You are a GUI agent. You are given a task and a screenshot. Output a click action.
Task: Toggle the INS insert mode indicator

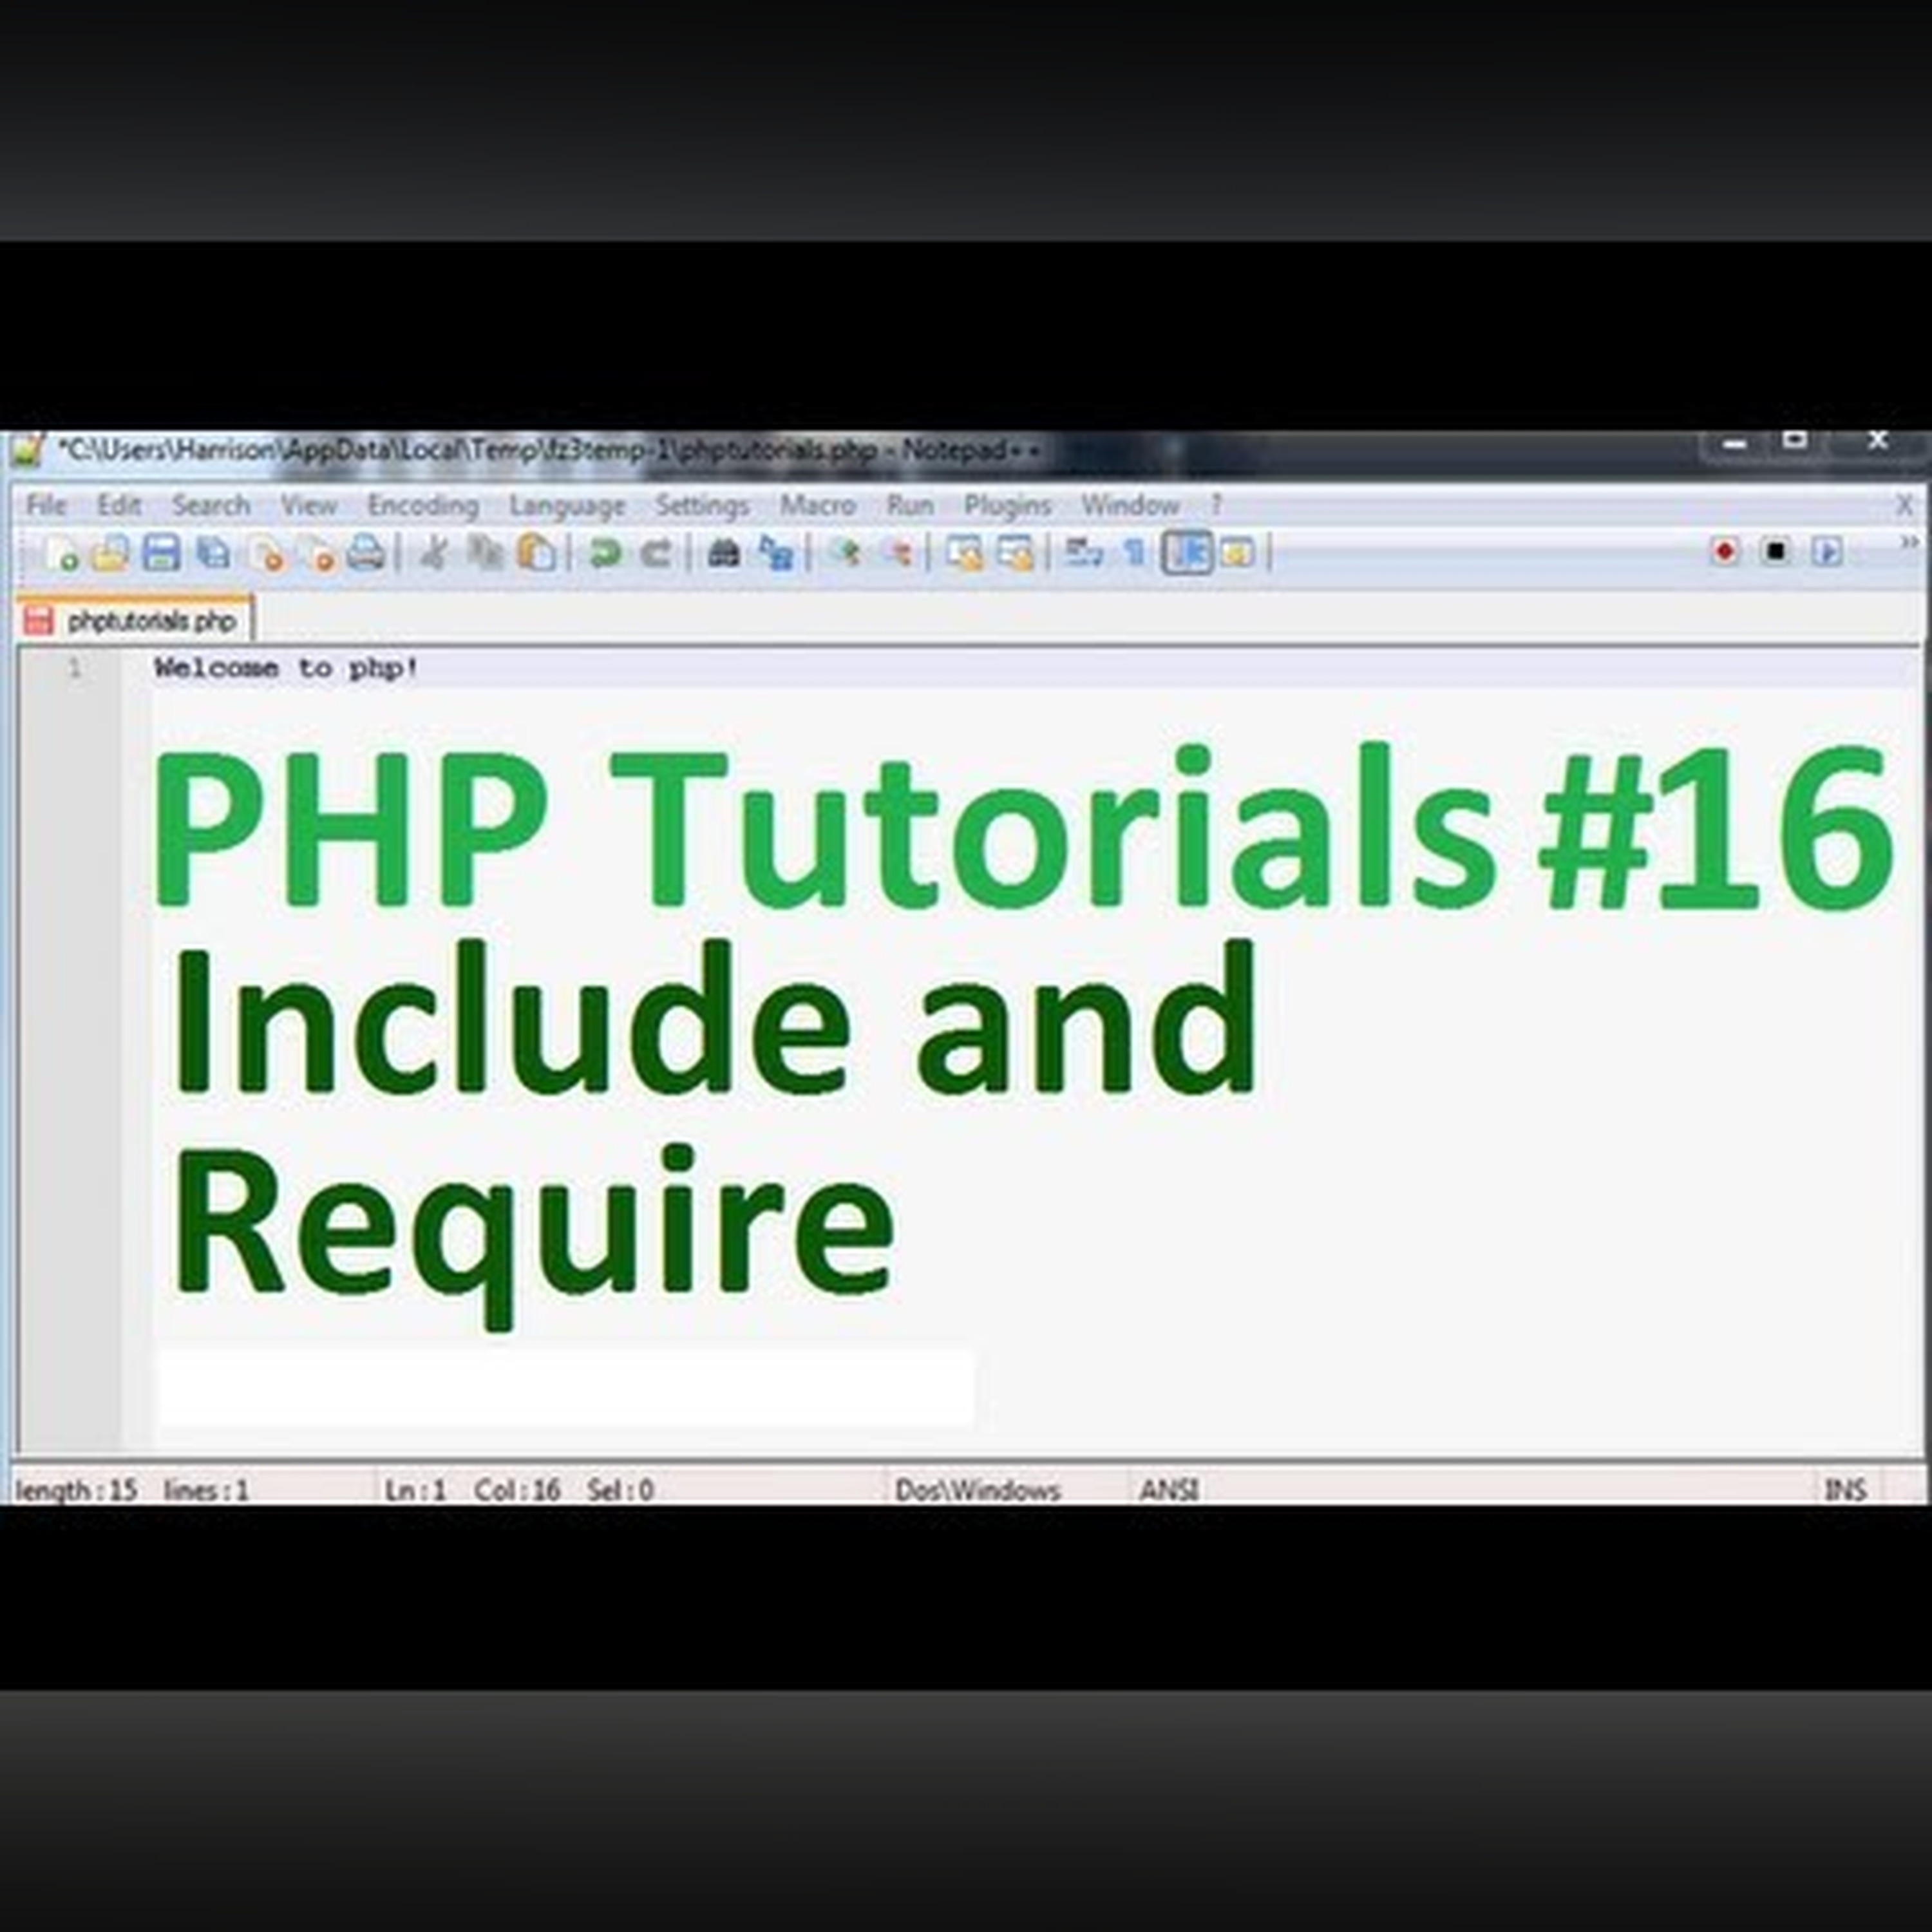click(1846, 1490)
